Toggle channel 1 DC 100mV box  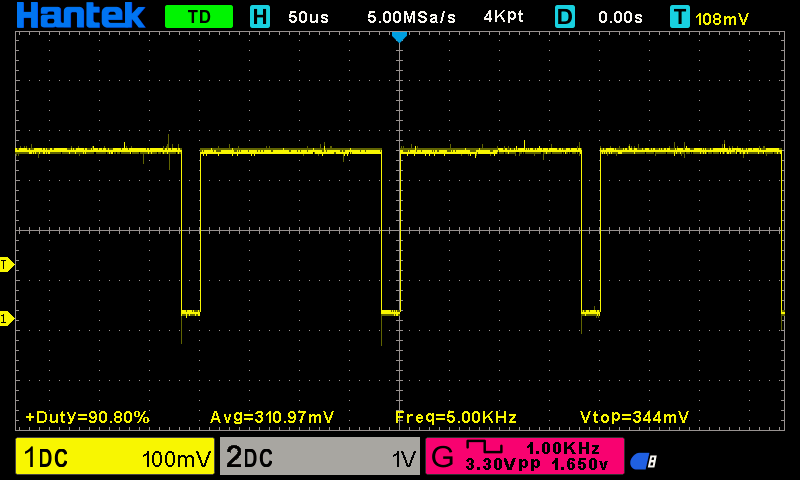tap(115, 458)
